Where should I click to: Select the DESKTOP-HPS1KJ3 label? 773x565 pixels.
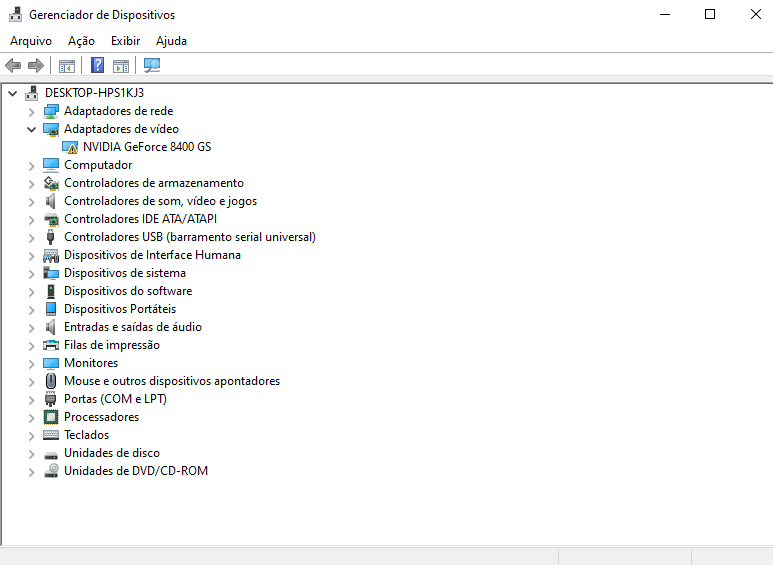pyautogui.click(x=94, y=93)
